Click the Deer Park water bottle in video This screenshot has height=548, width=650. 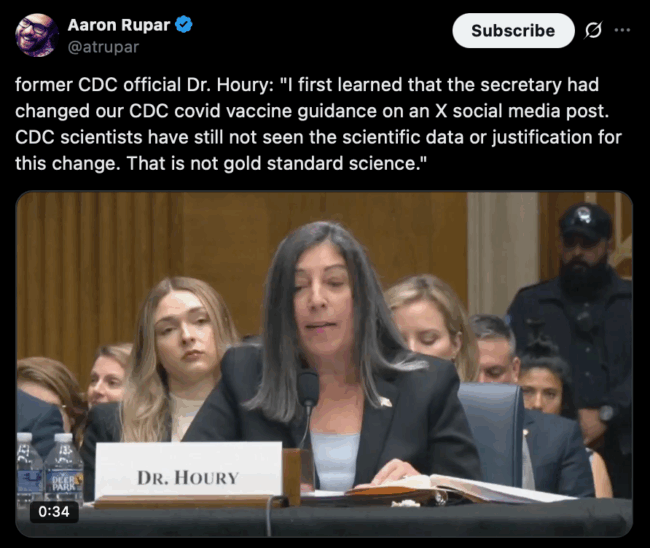63,468
